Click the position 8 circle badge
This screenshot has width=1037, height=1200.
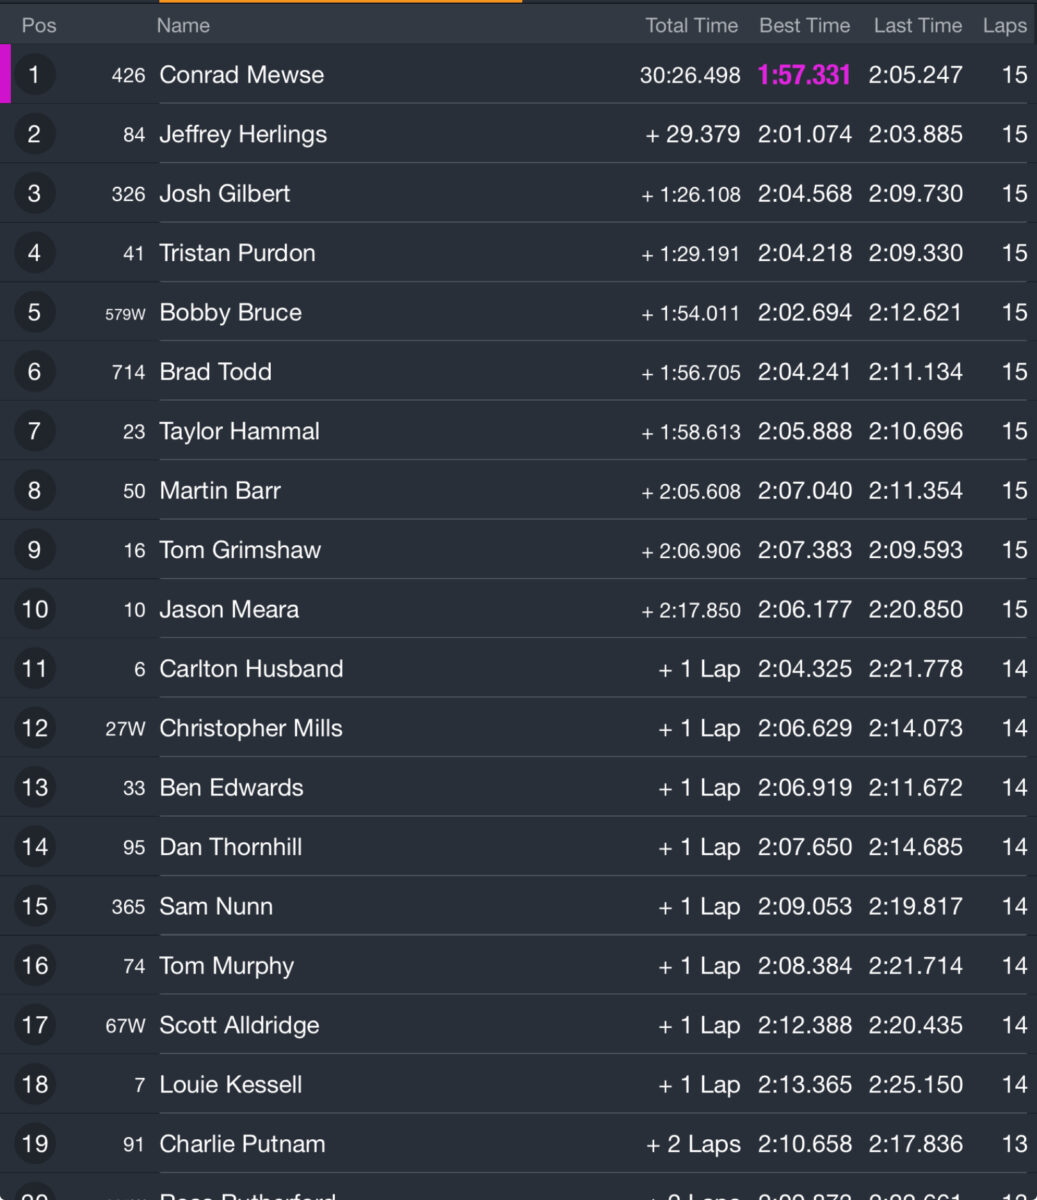click(x=34, y=490)
